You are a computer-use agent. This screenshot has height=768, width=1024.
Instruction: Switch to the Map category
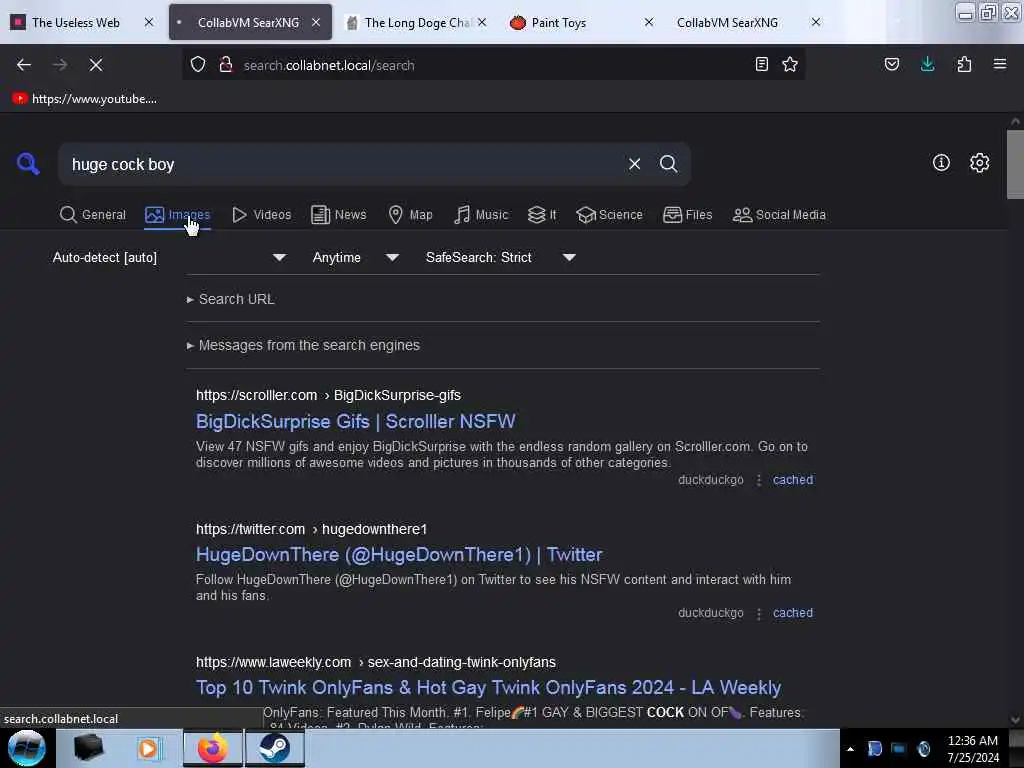410,215
